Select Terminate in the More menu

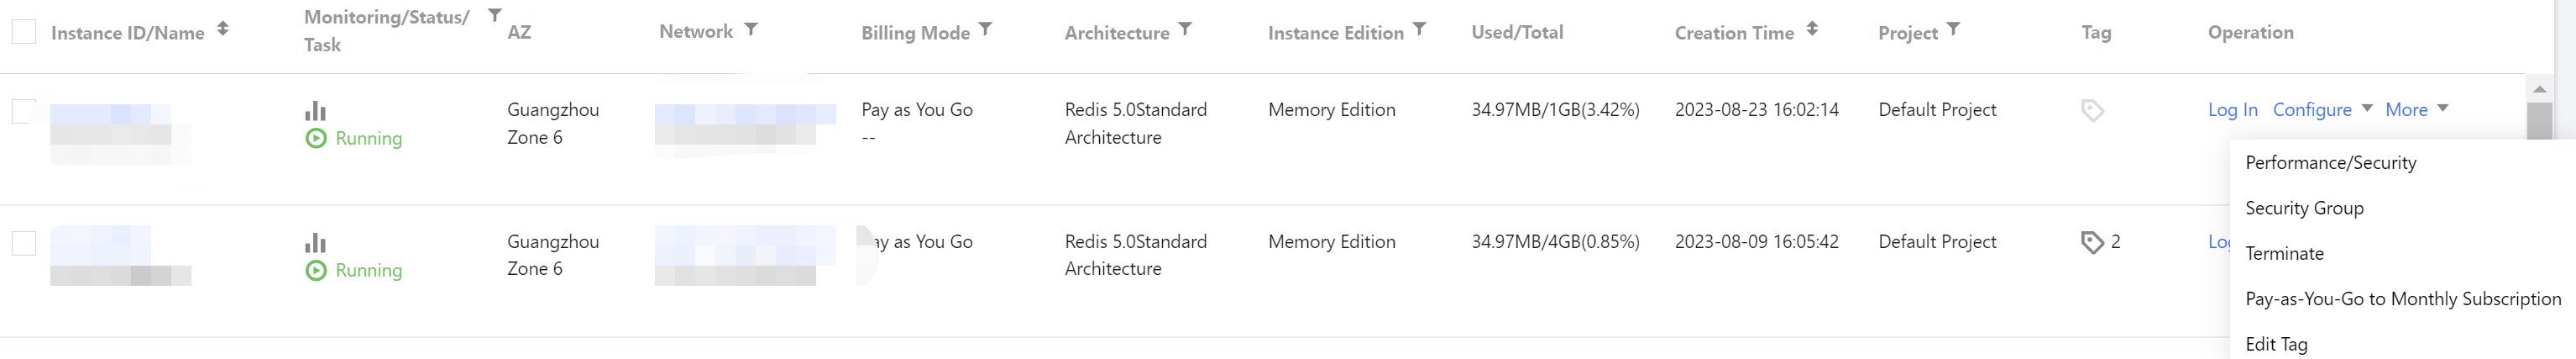2284,254
